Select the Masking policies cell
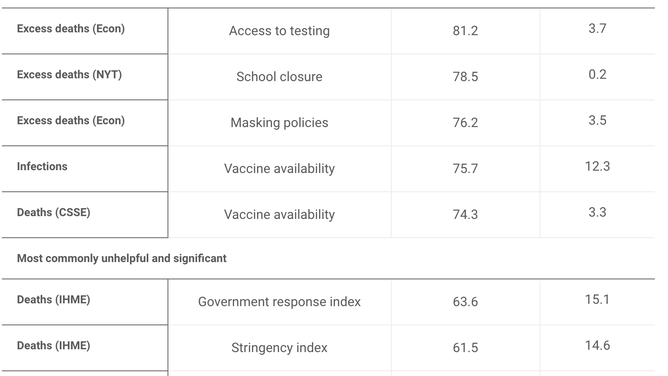The image size is (668, 376). pyautogui.click(x=279, y=123)
